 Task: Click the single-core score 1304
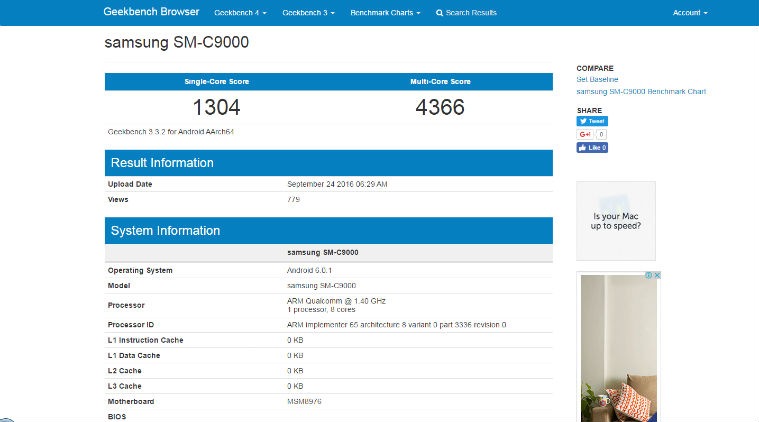[216, 107]
